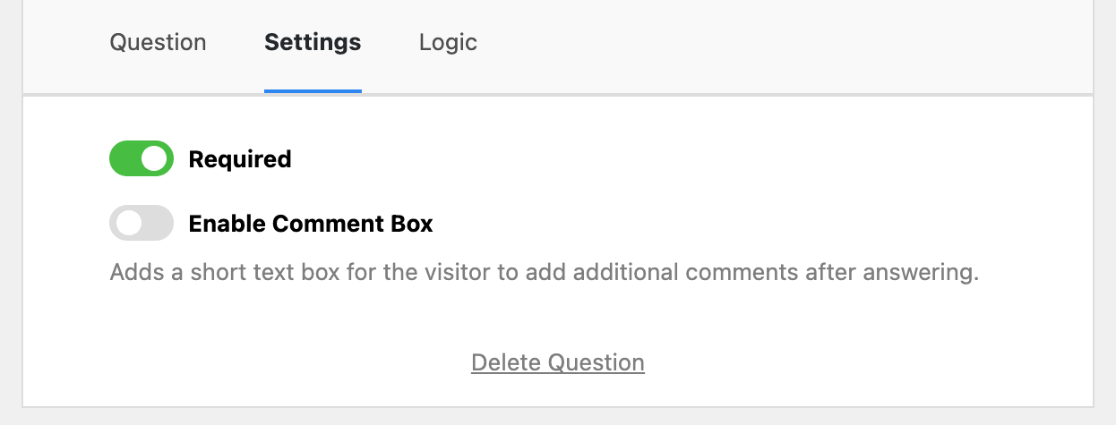1116x425 pixels.
Task: Click the Required label text
Action: coord(240,159)
